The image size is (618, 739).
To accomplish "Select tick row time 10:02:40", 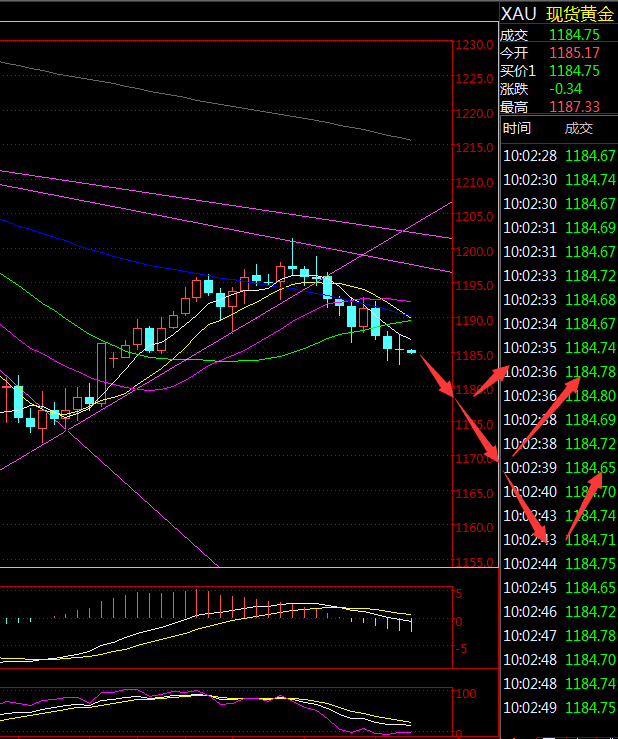I will [530, 492].
